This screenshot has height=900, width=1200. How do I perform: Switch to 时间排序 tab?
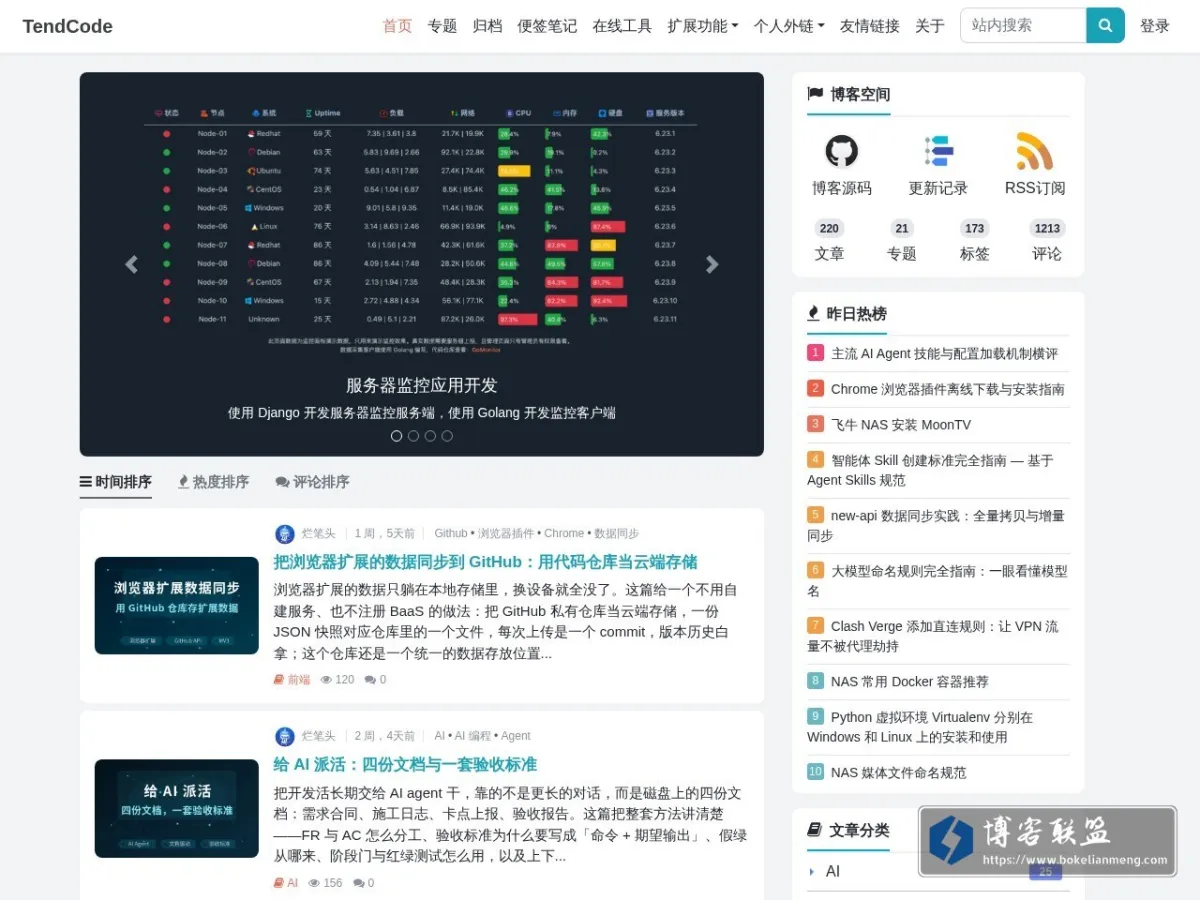point(116,482)
